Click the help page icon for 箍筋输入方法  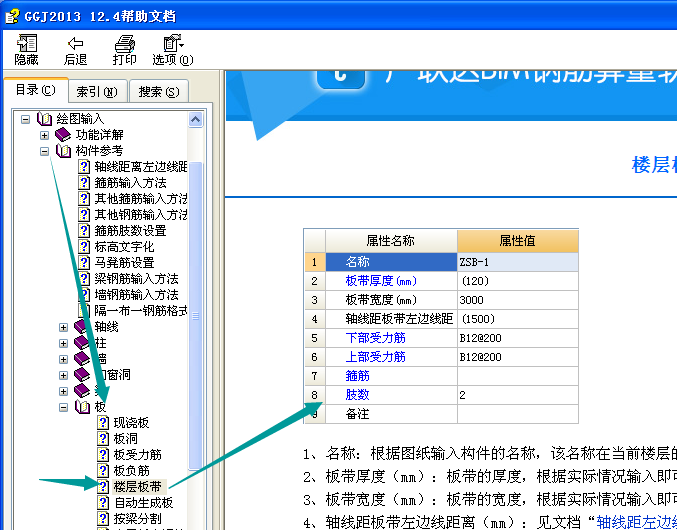(84, 183)
